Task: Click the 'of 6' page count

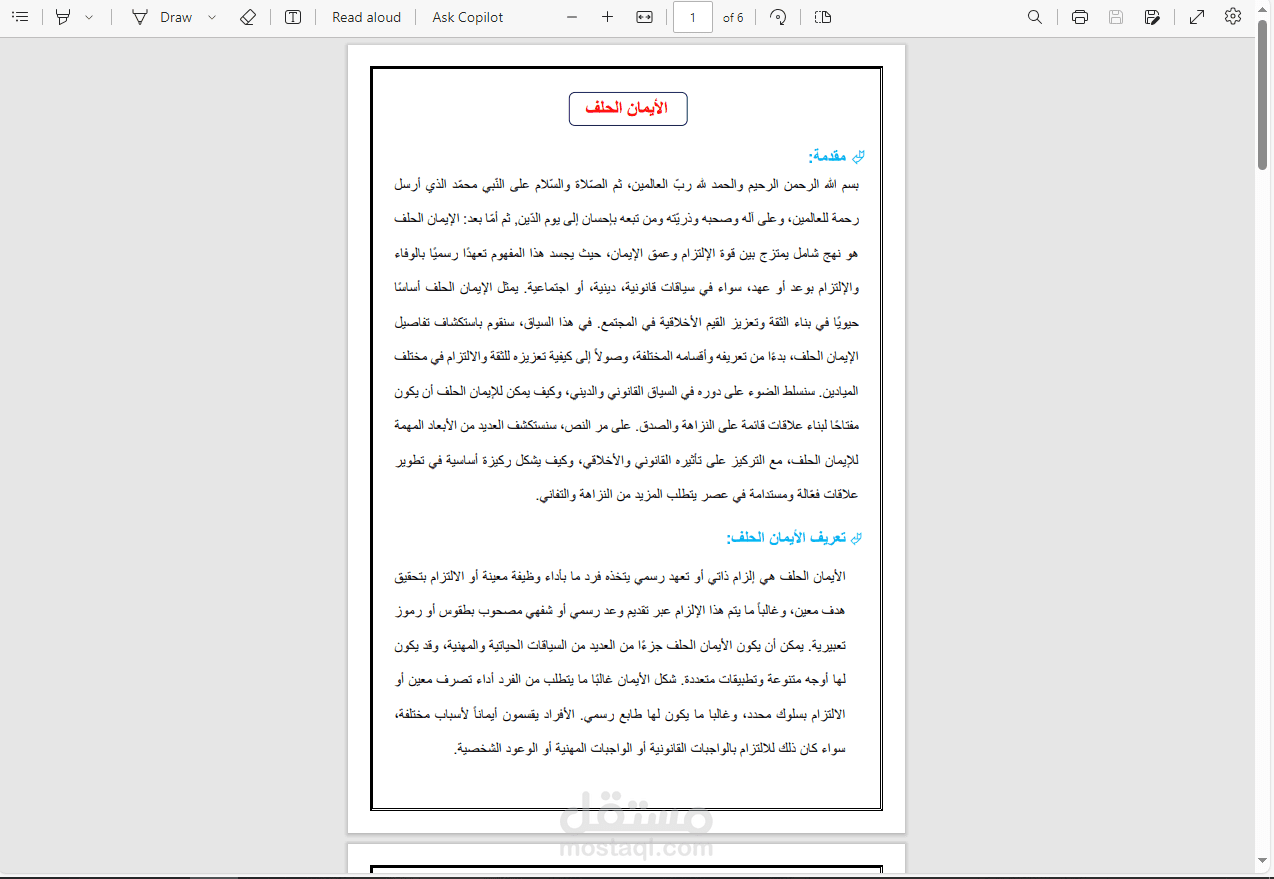Action: 733,17
